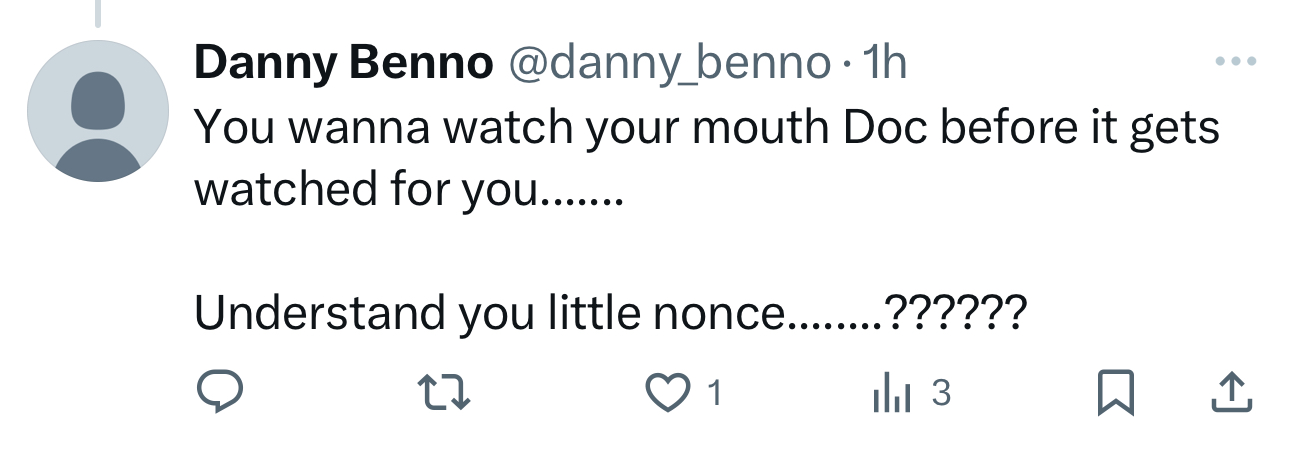Open Danny Benno's default profile avatar
The height and width of the screenshot is (458, 1290).
pyautogui.click(x=98, y=111)
